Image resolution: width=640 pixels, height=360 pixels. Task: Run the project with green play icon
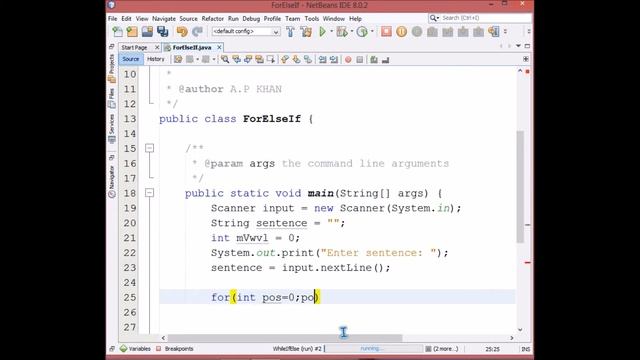322,31
